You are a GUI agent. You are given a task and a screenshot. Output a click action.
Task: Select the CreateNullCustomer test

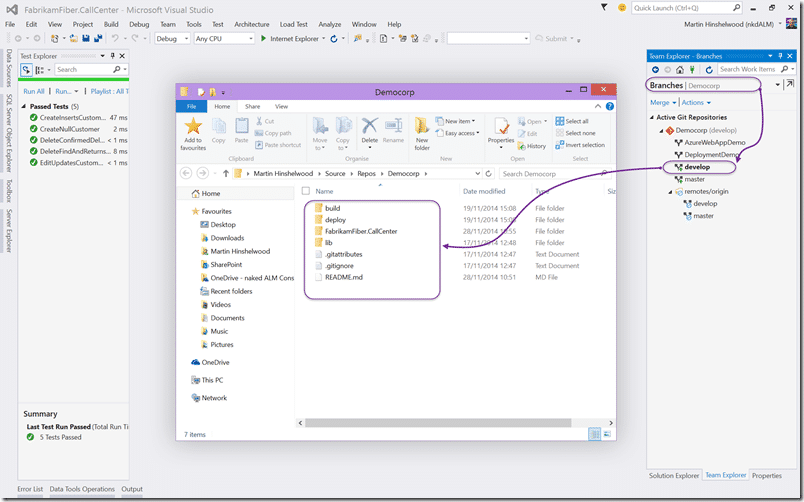[x=70, y=129]
